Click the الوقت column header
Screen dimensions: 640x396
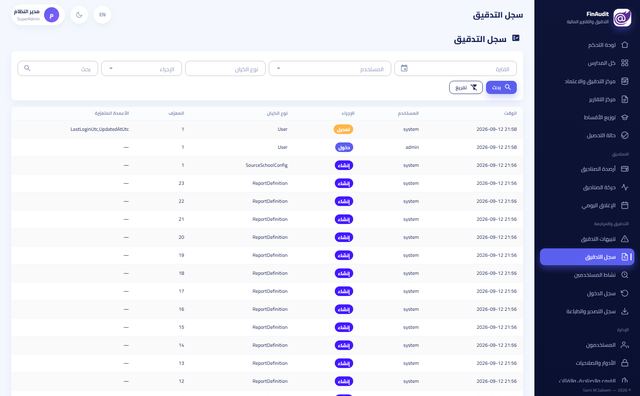[510, 113]
